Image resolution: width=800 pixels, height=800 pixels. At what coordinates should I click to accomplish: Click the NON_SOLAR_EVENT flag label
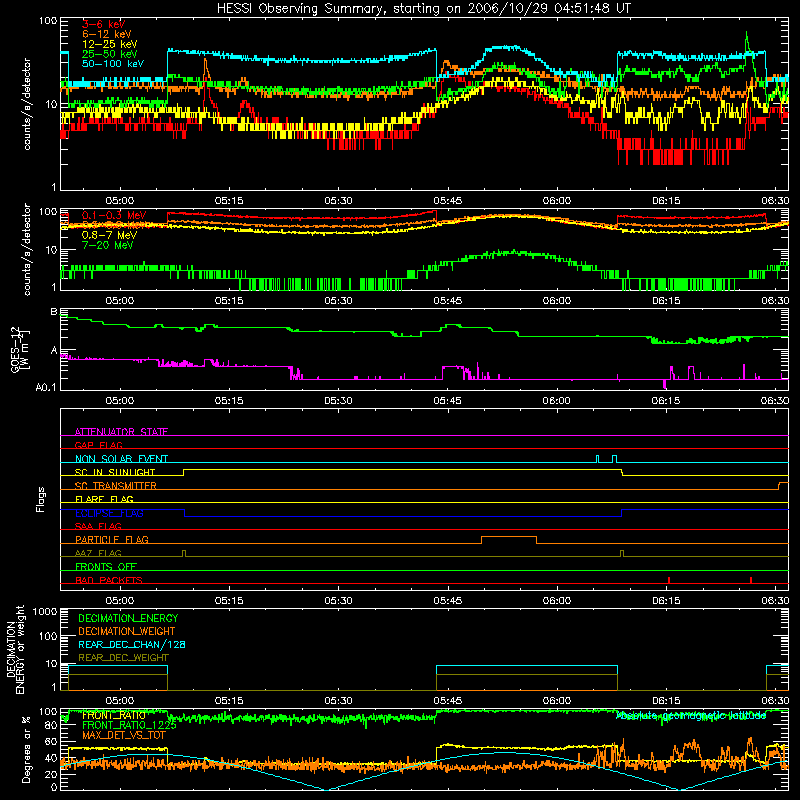click(121, 459)
